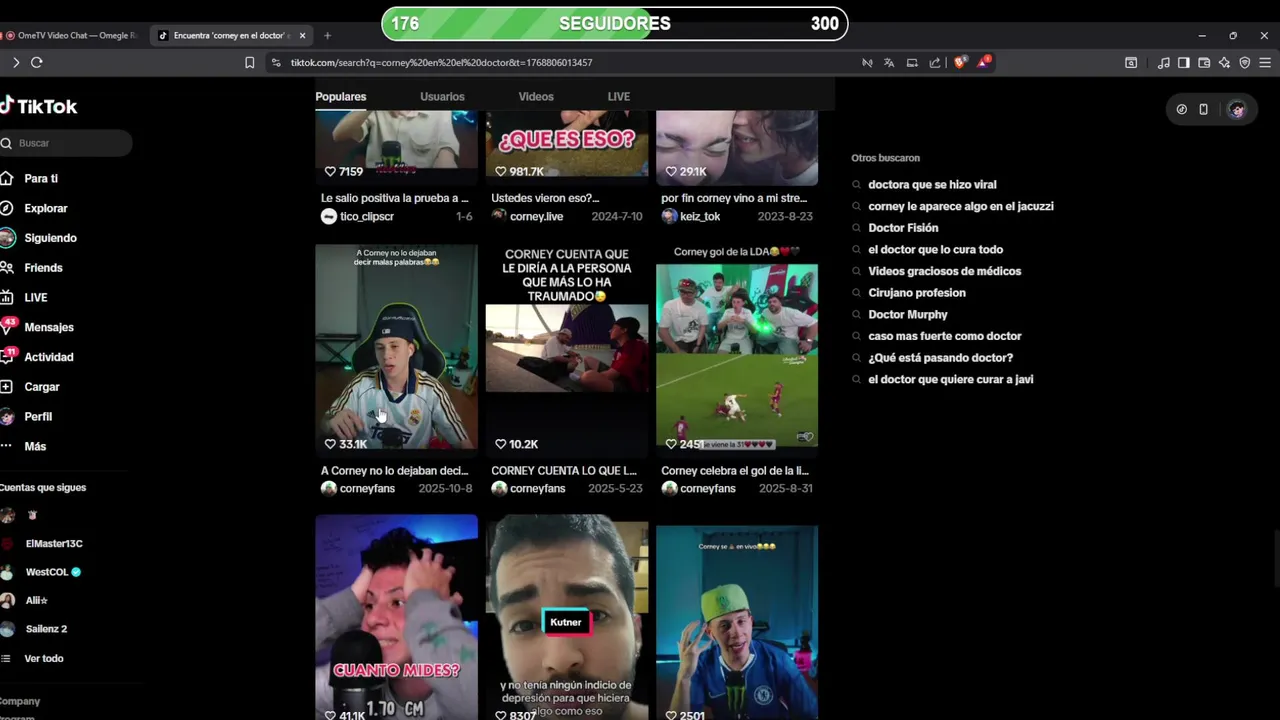
Task: Search suggestion 'Cirujano profesion'
Action: 916,293
